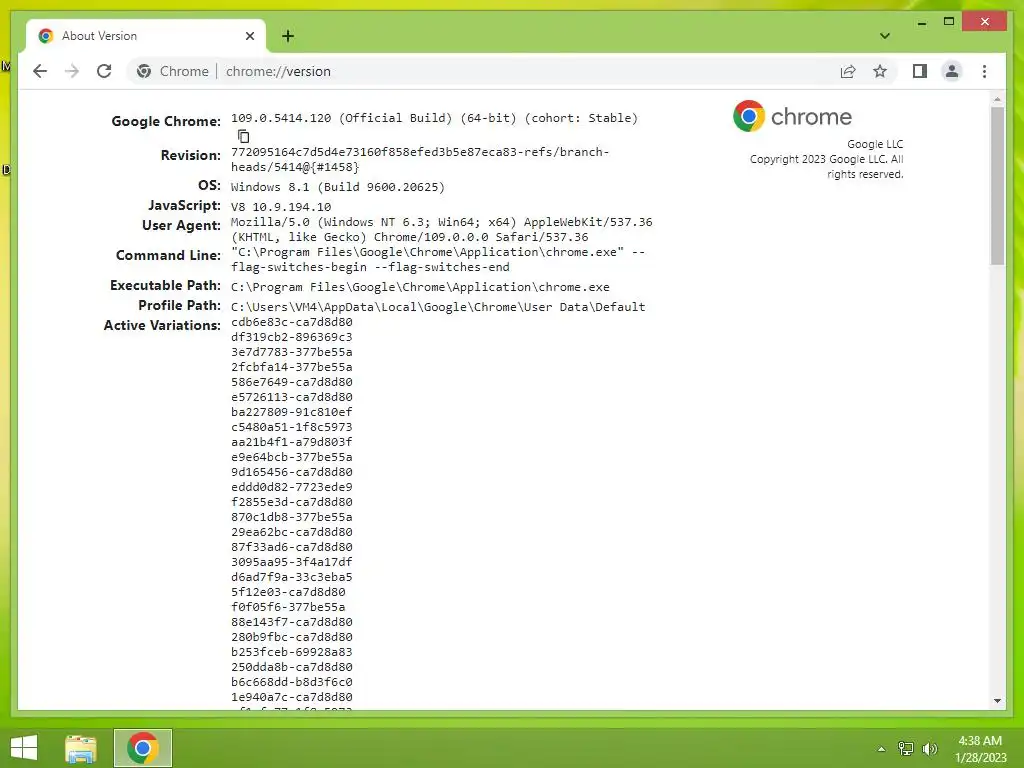Copy version string with the copy icon
The image size is (1024, 768).
pos(244,136)
